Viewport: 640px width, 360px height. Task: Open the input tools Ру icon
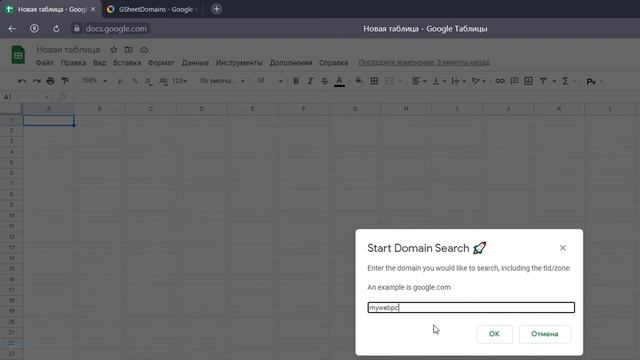(591, 82)
